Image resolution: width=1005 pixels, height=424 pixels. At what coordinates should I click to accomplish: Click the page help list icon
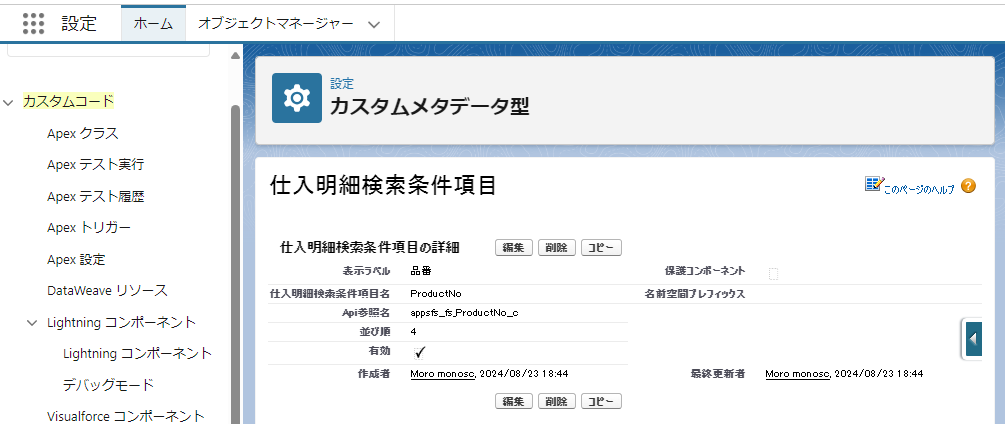pos(873,185)
